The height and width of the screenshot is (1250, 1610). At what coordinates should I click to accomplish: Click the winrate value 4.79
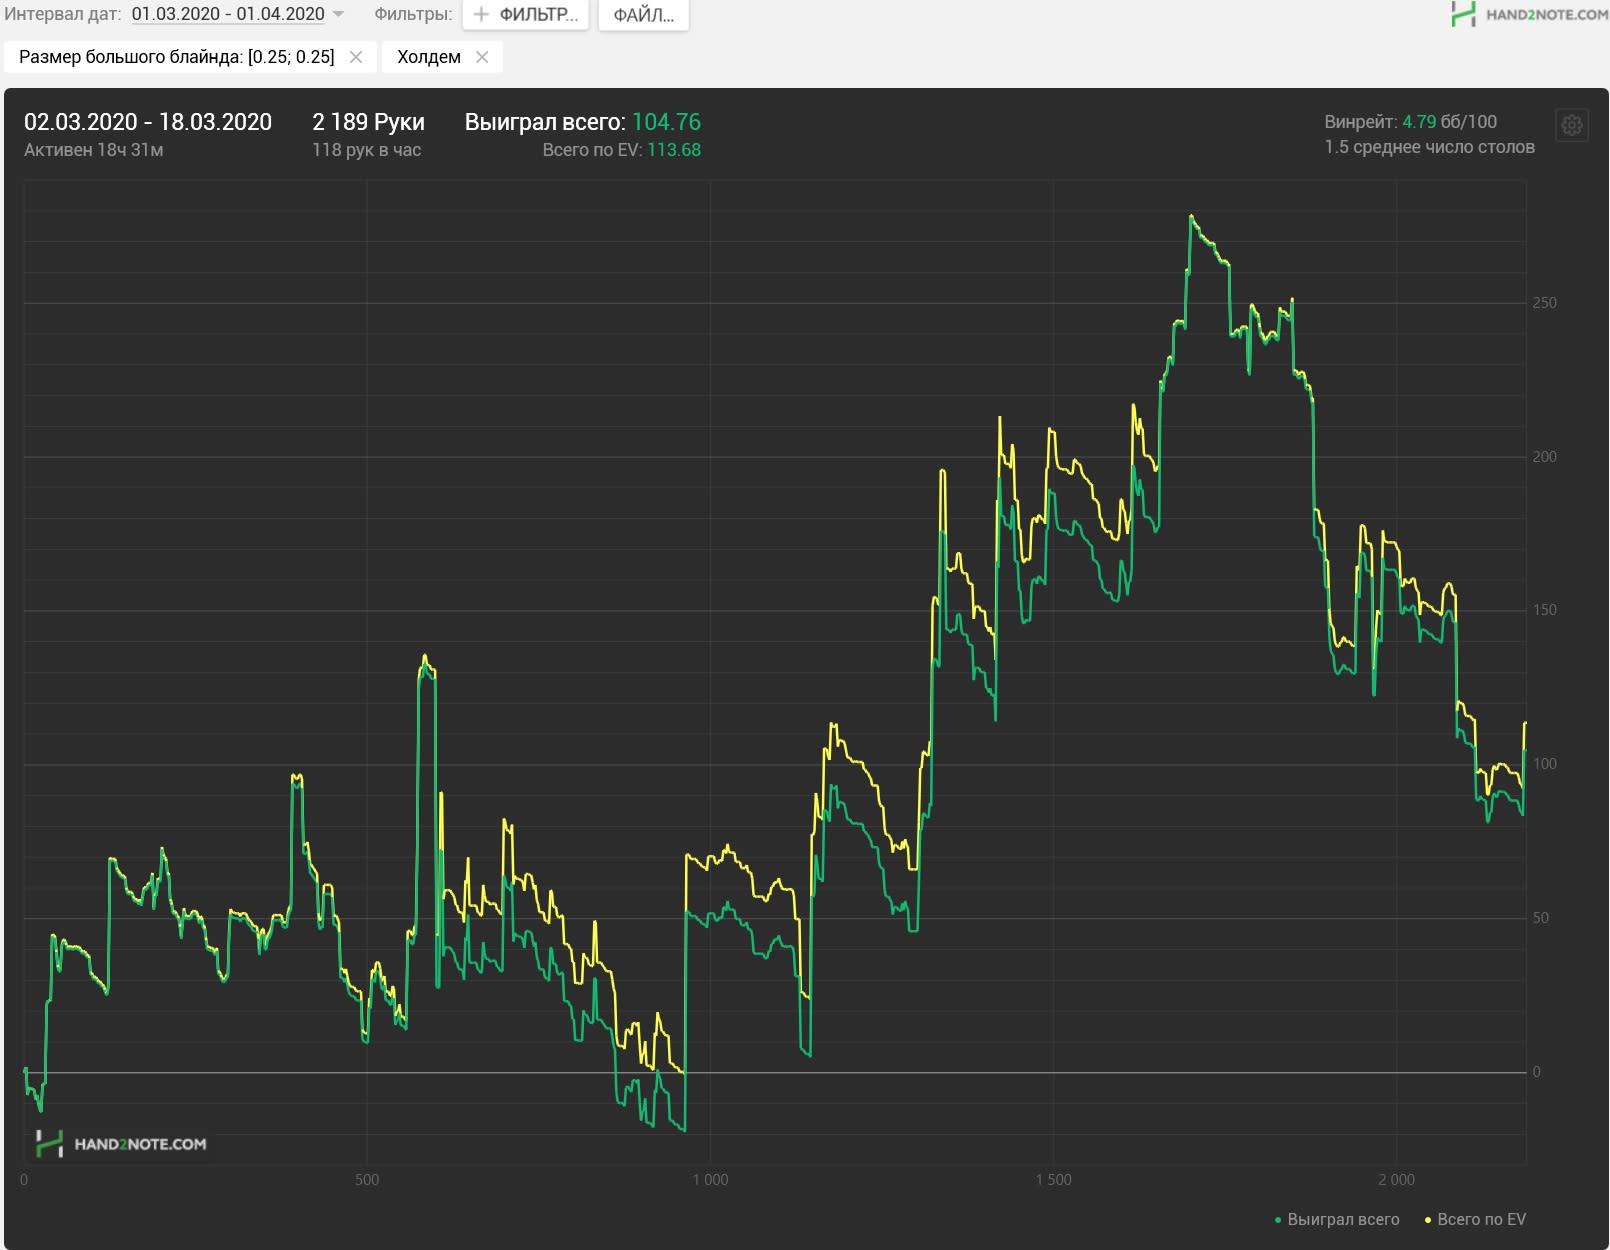pos(1419,122)
